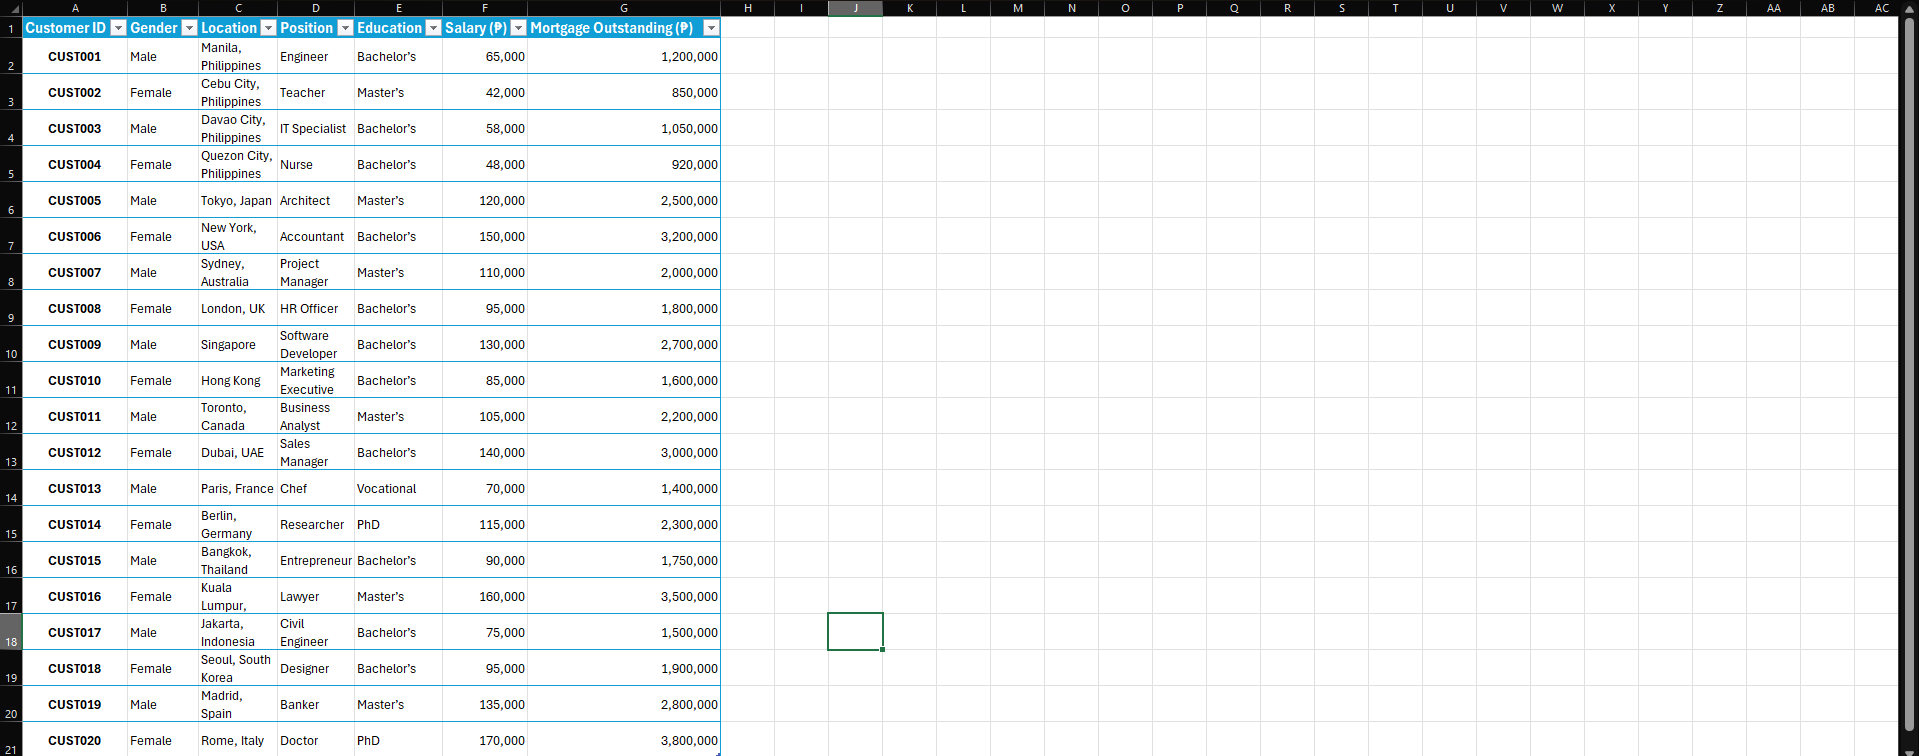
Task: Select the HR Officer position cell
Action: click(316, 308)
